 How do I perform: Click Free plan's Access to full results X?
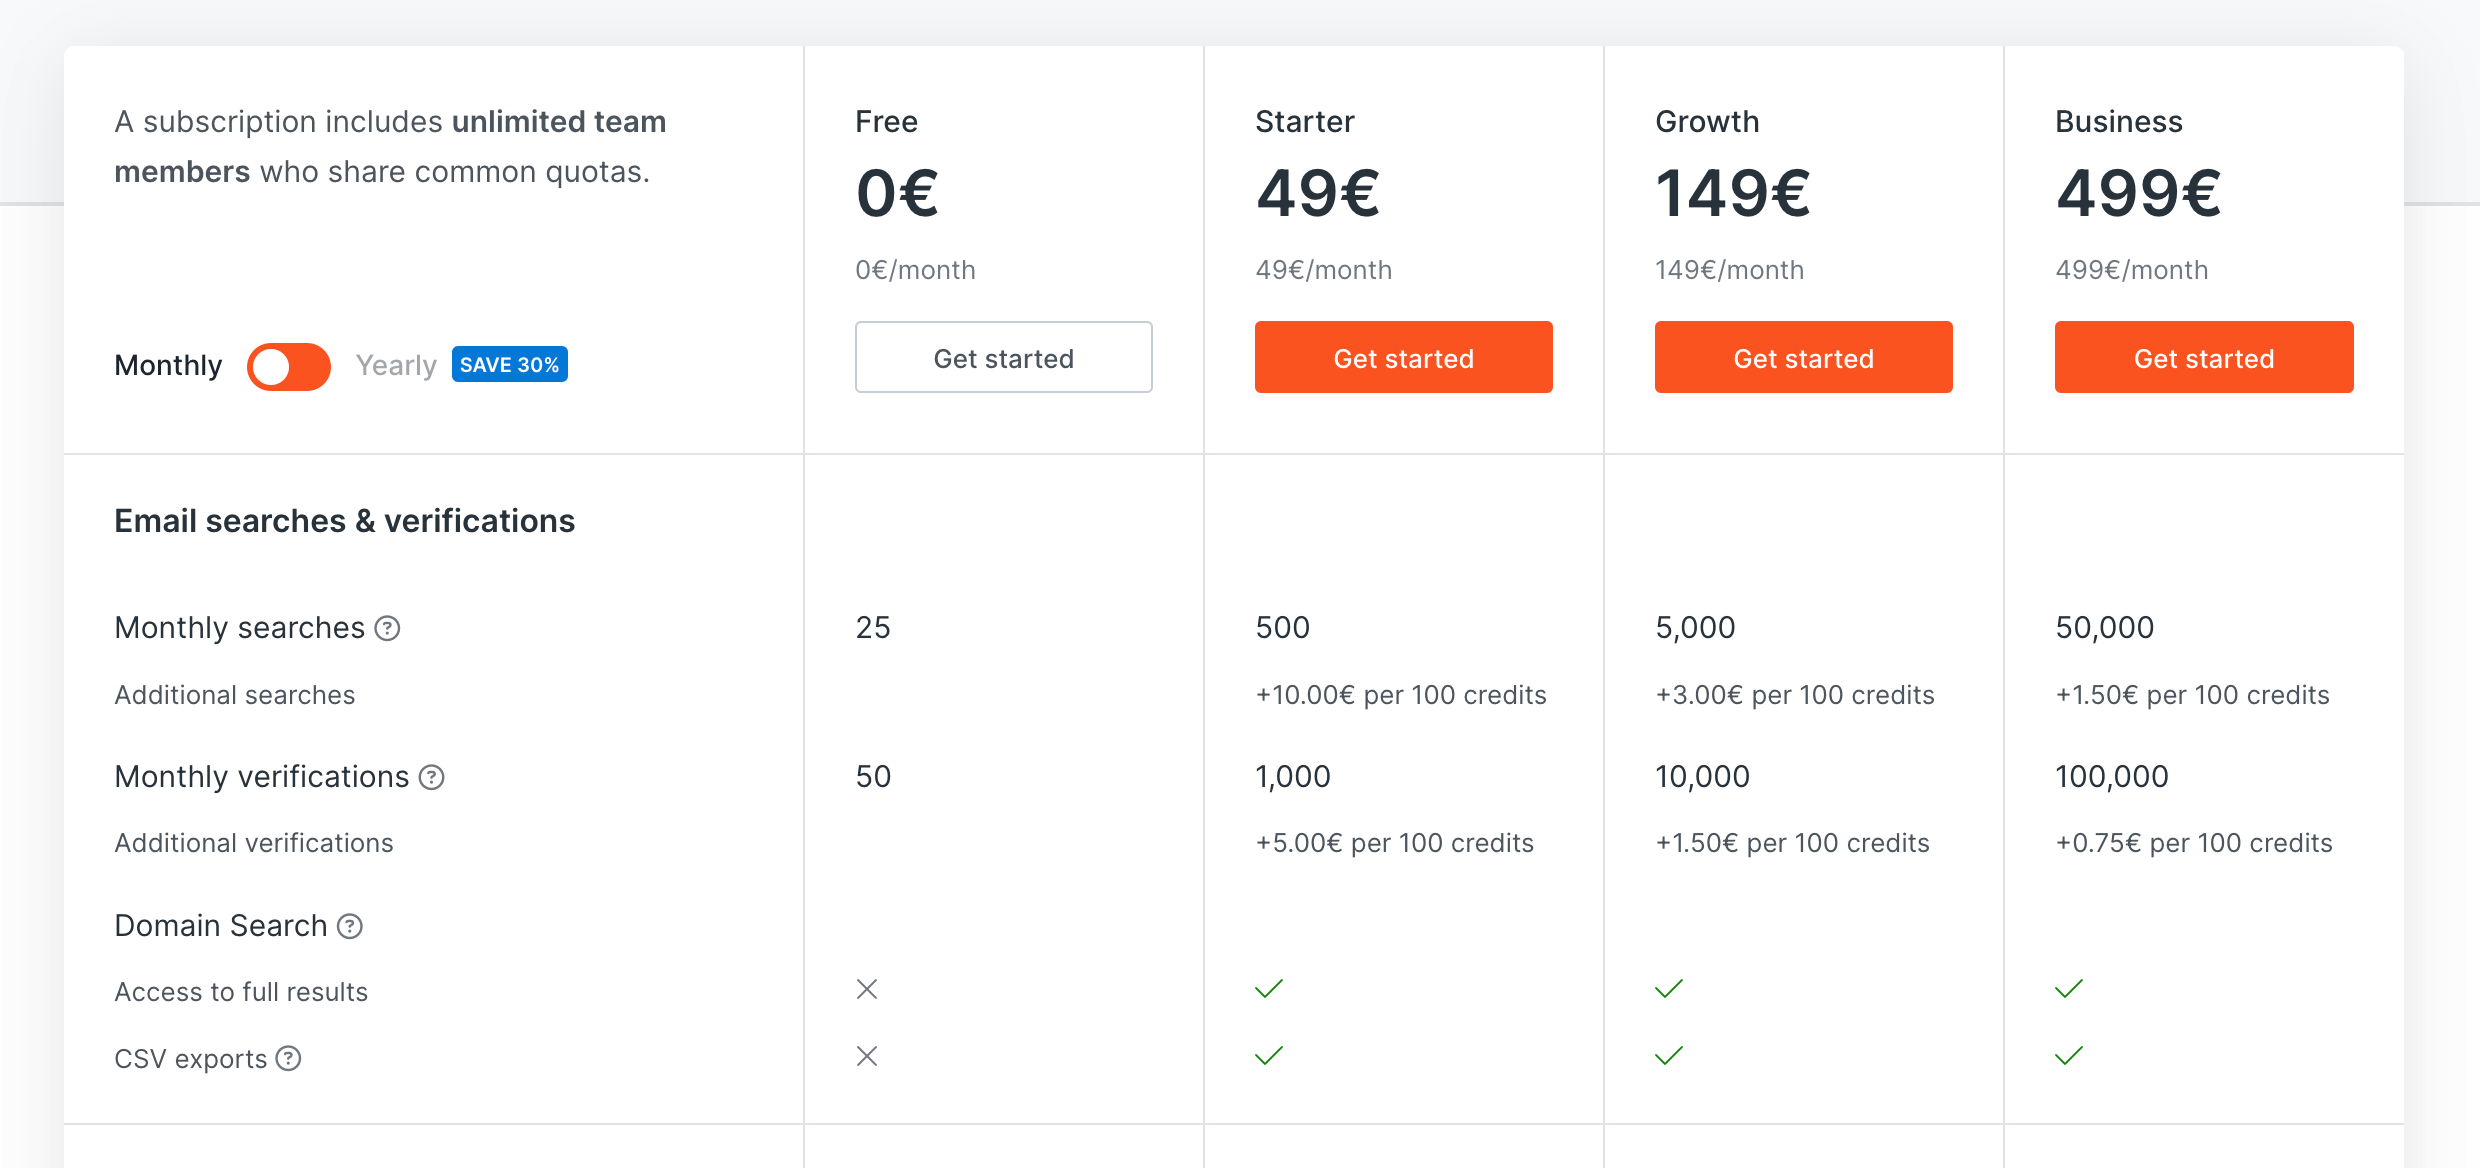pos(867,989)
